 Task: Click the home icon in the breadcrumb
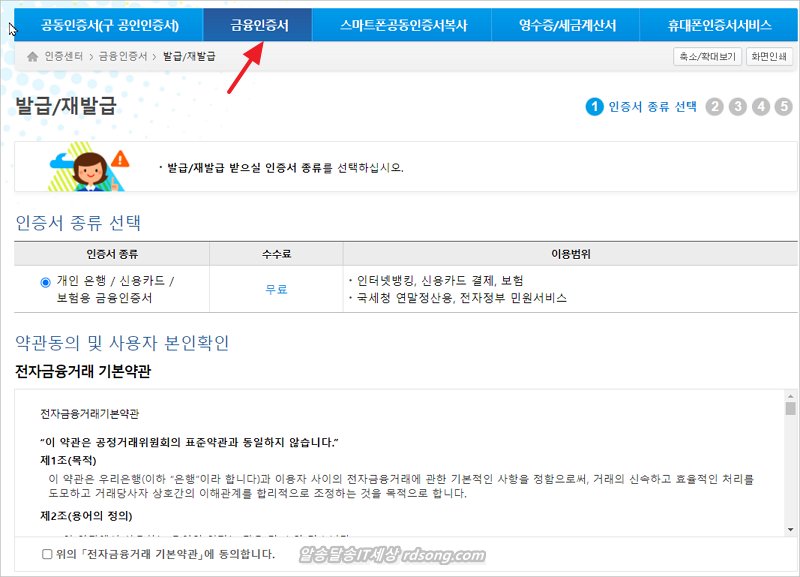(33, 57)
